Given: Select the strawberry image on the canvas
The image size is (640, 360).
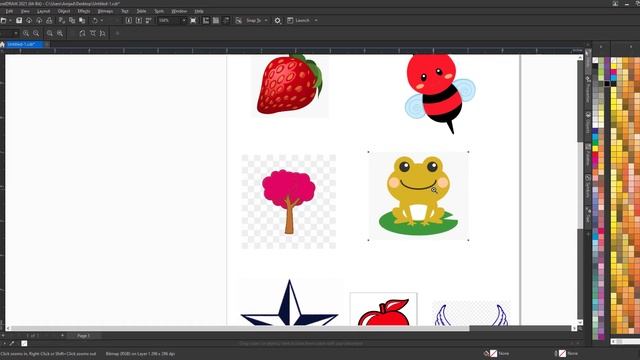Looking at the screenshot, I should (x=290, y=86).
